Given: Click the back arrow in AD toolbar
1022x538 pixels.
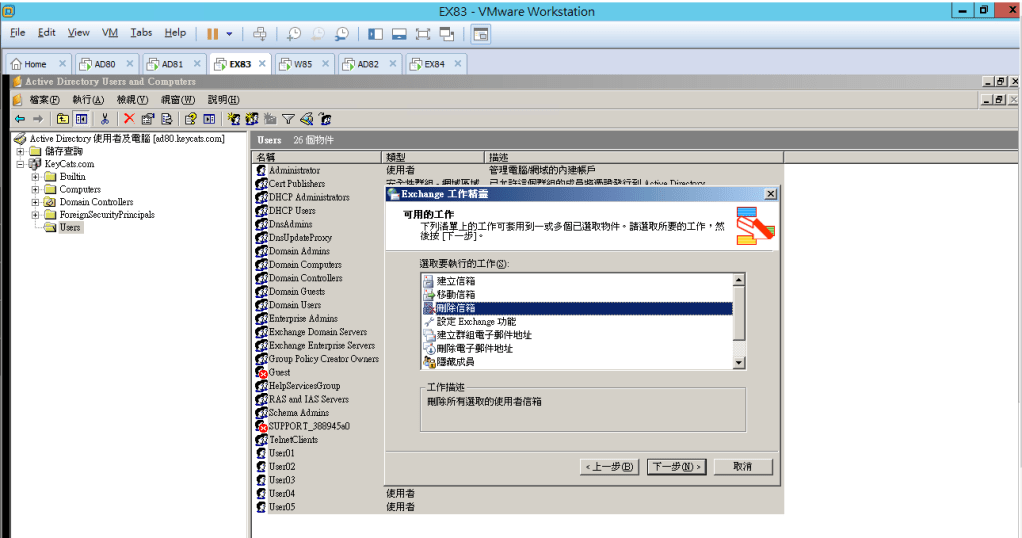Looking at the screenshot, I should pos(19,118).
